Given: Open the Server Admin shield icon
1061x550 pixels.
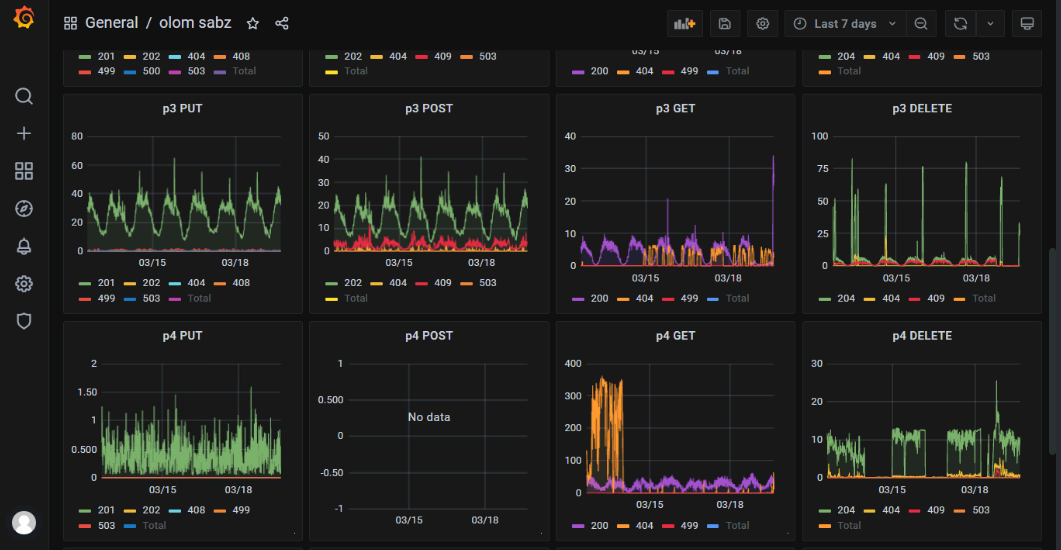Looking at the screenshot, I should point(24,321).
